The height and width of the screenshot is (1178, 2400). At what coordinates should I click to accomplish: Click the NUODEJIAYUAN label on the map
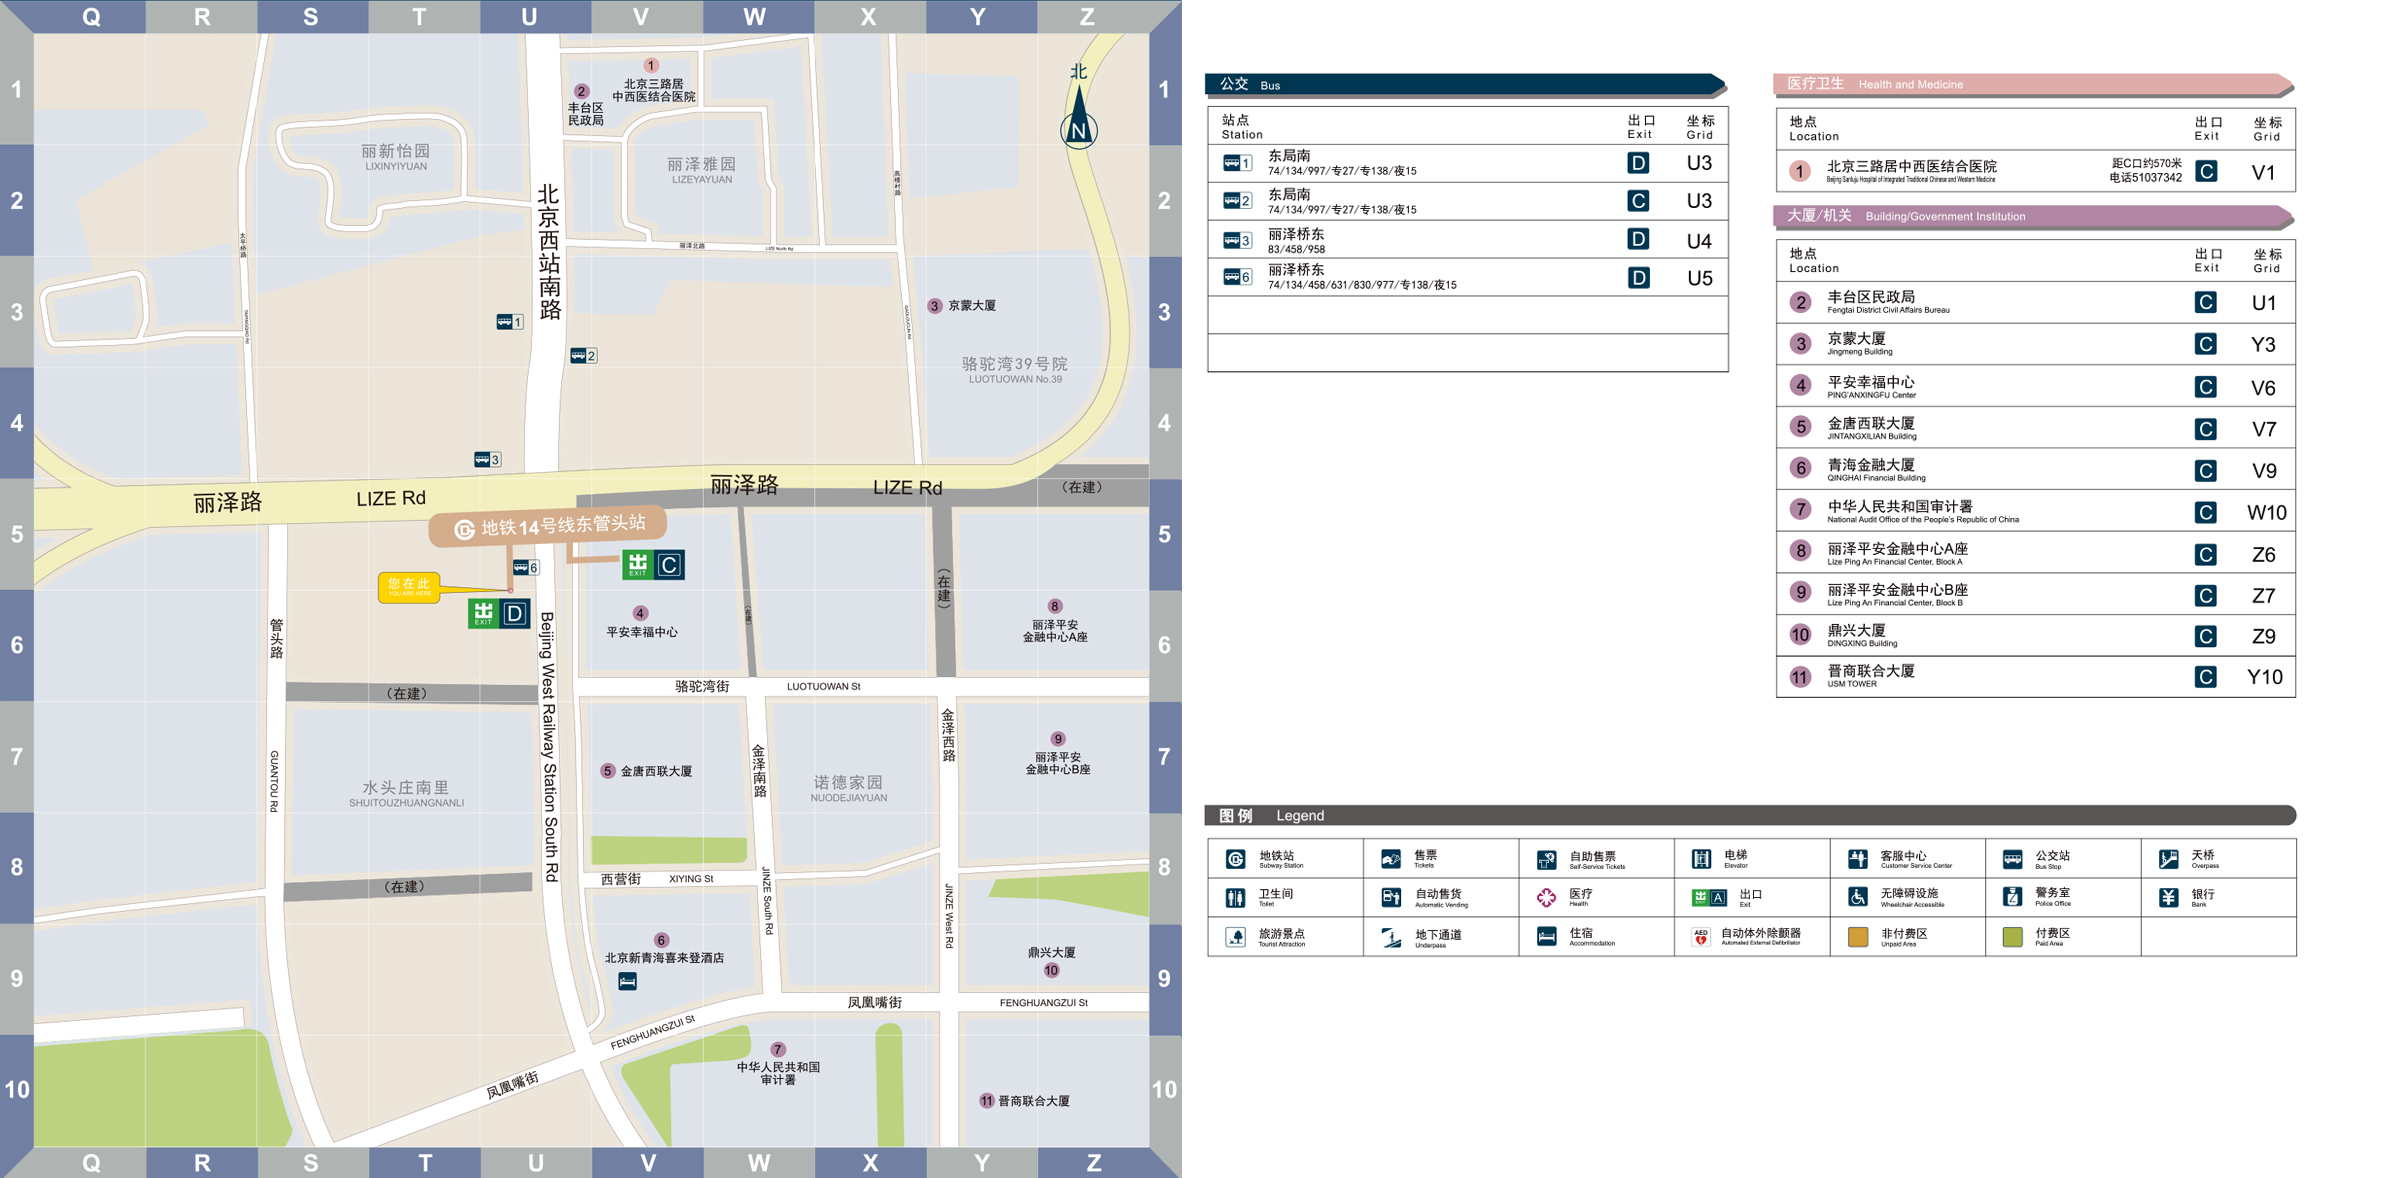tap(849, 798)
